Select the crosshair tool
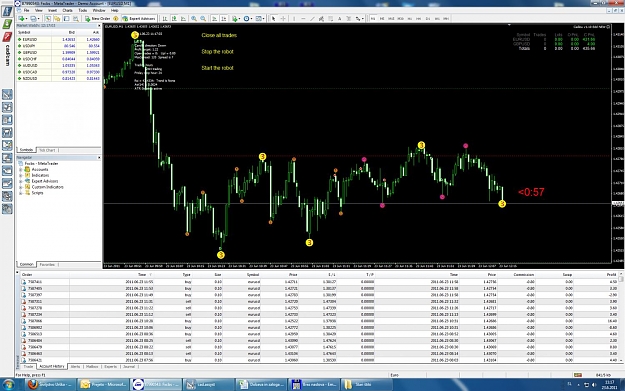 [283, 18]
